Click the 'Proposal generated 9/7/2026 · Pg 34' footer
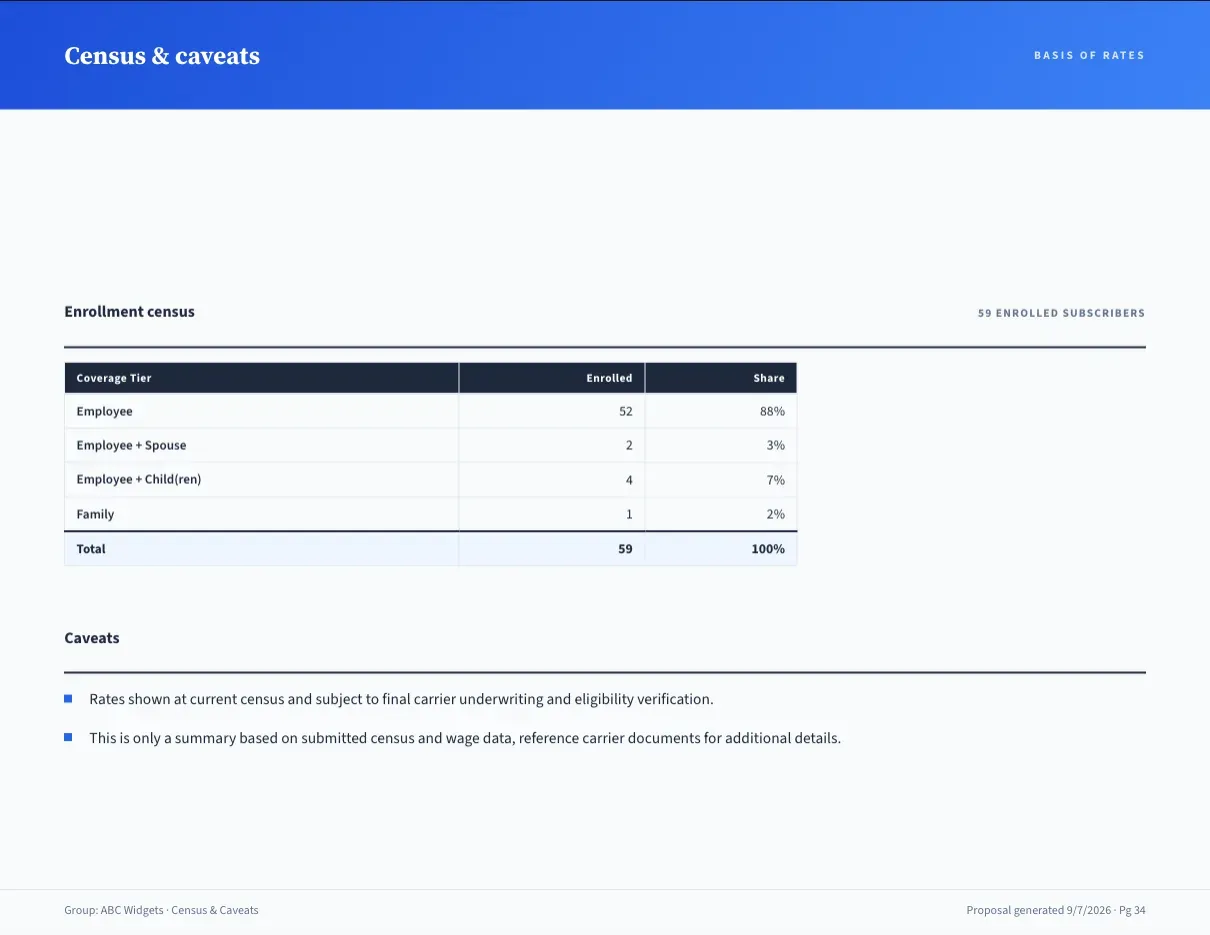1210x935 pixels. coord(1056,910)
